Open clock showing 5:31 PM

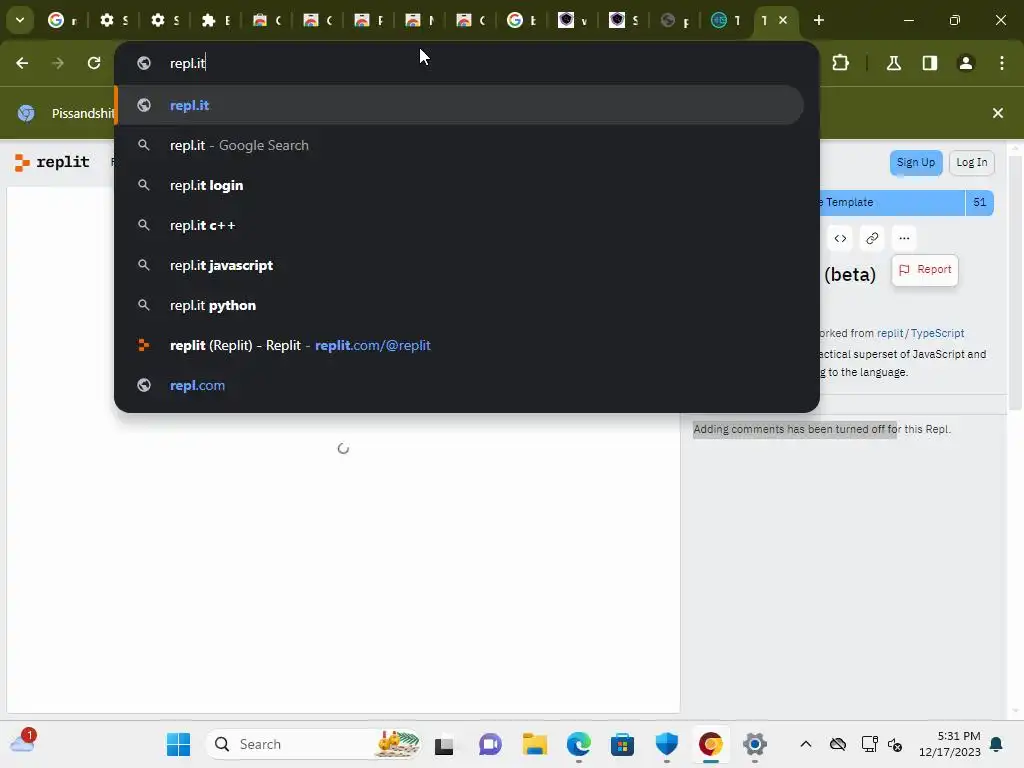950,744
